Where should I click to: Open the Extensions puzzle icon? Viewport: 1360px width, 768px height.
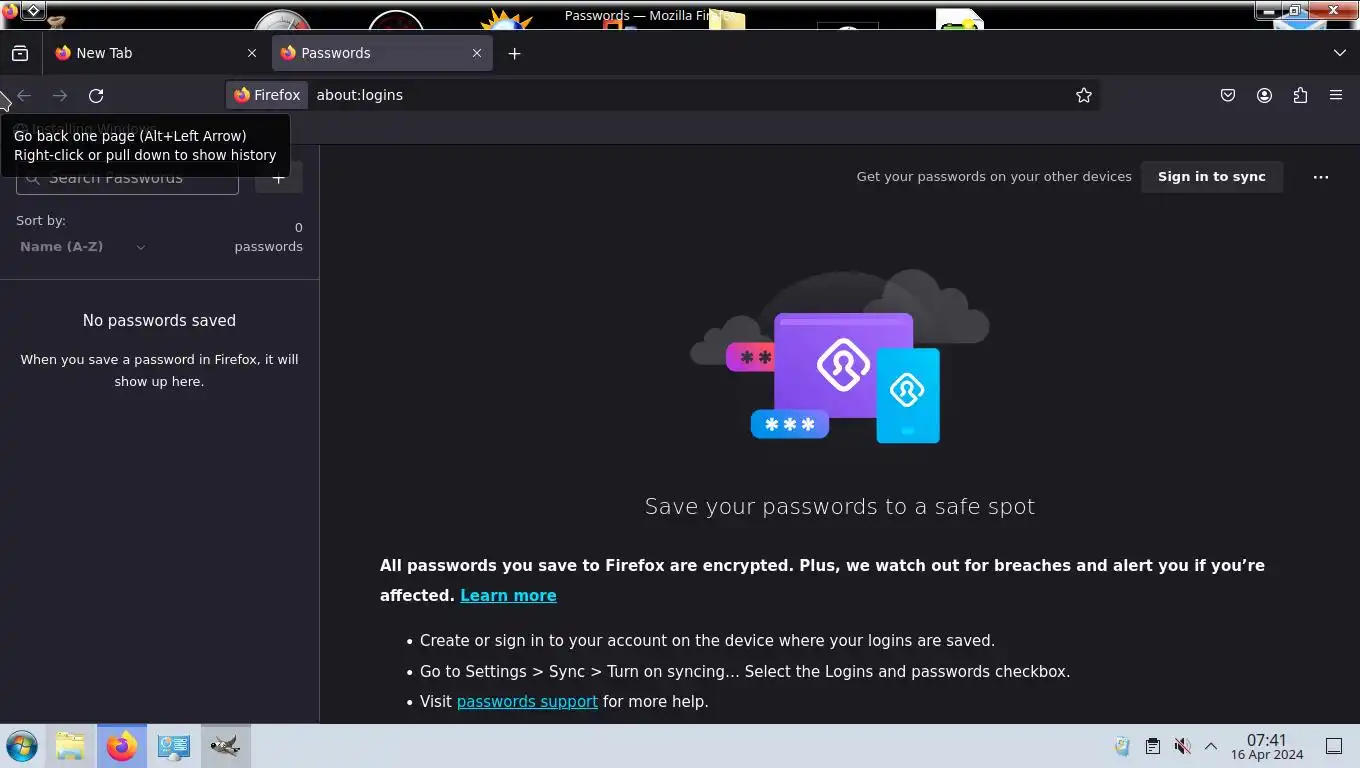point(1300,95)
